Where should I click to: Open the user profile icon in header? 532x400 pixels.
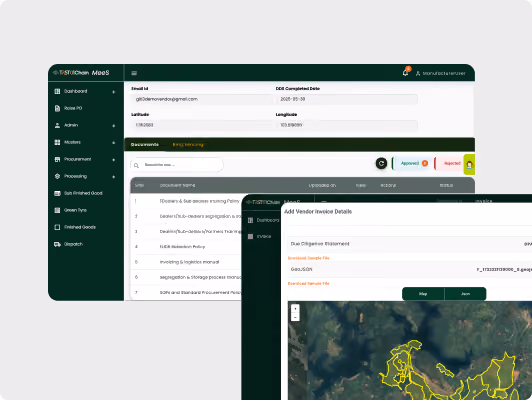[x=418, y=73]
